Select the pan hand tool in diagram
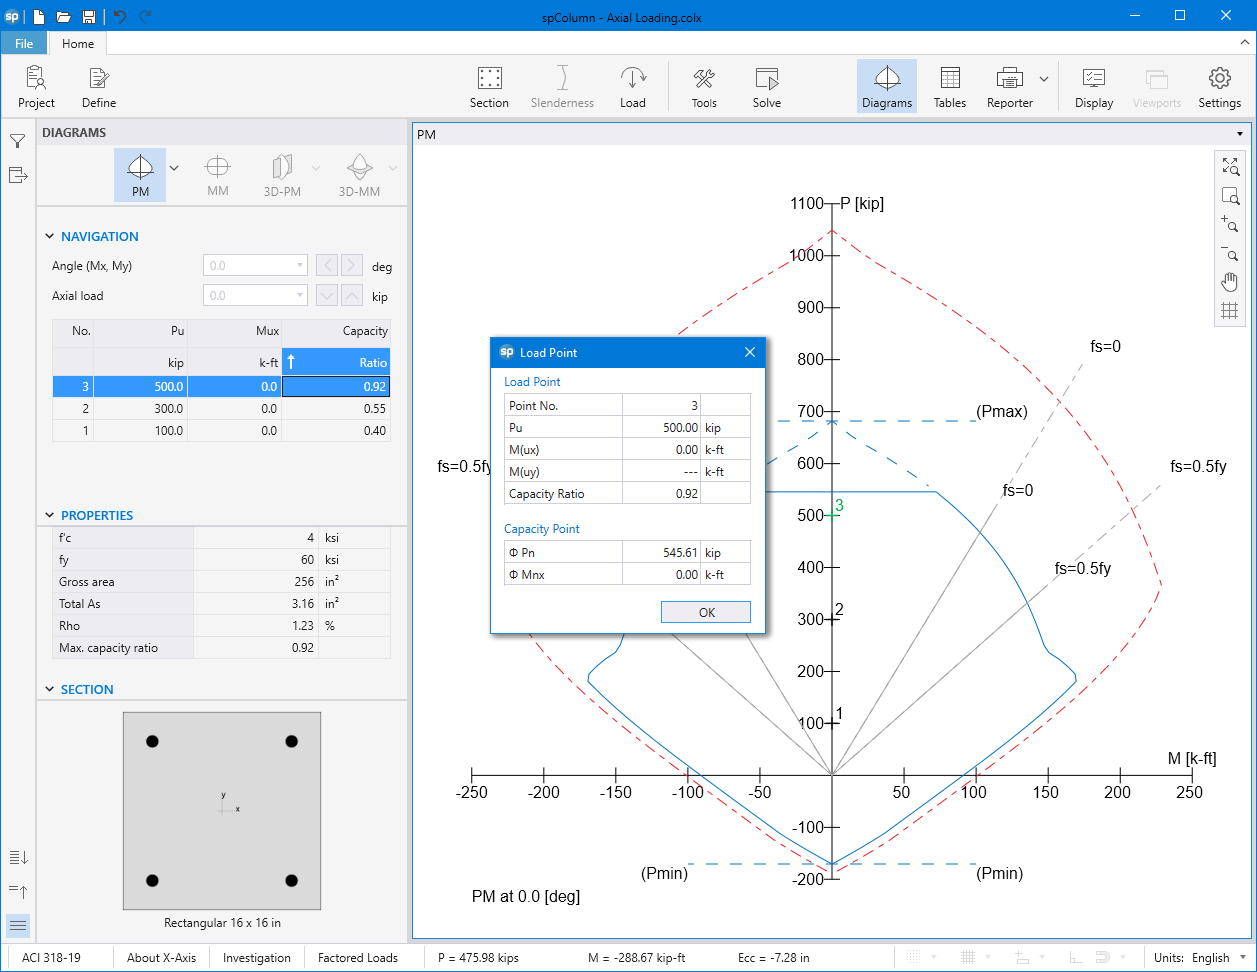Image resolution: width=1257 pixels, height=972 pixels. click(1230, 282)
